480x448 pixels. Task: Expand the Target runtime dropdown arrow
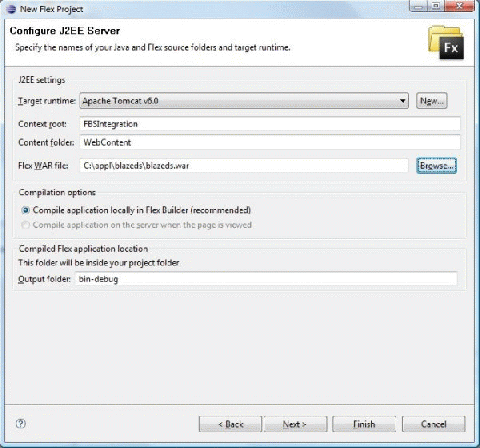point(402,101)
